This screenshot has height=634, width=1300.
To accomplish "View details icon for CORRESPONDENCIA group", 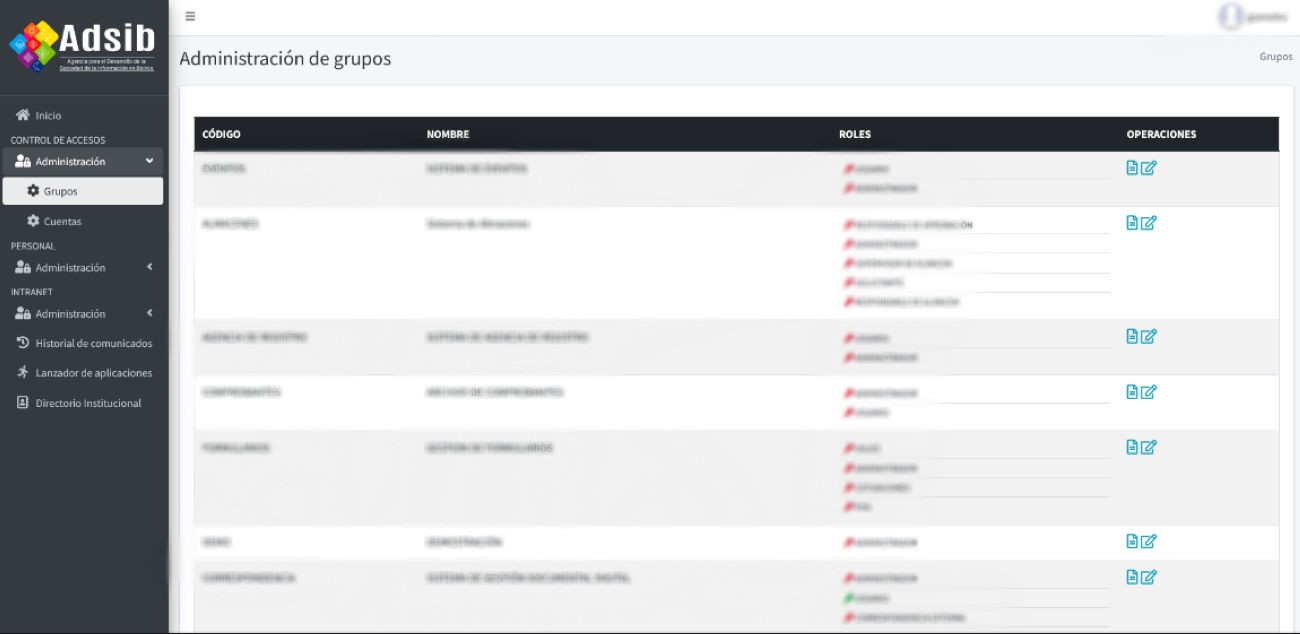I will 1132,577.
